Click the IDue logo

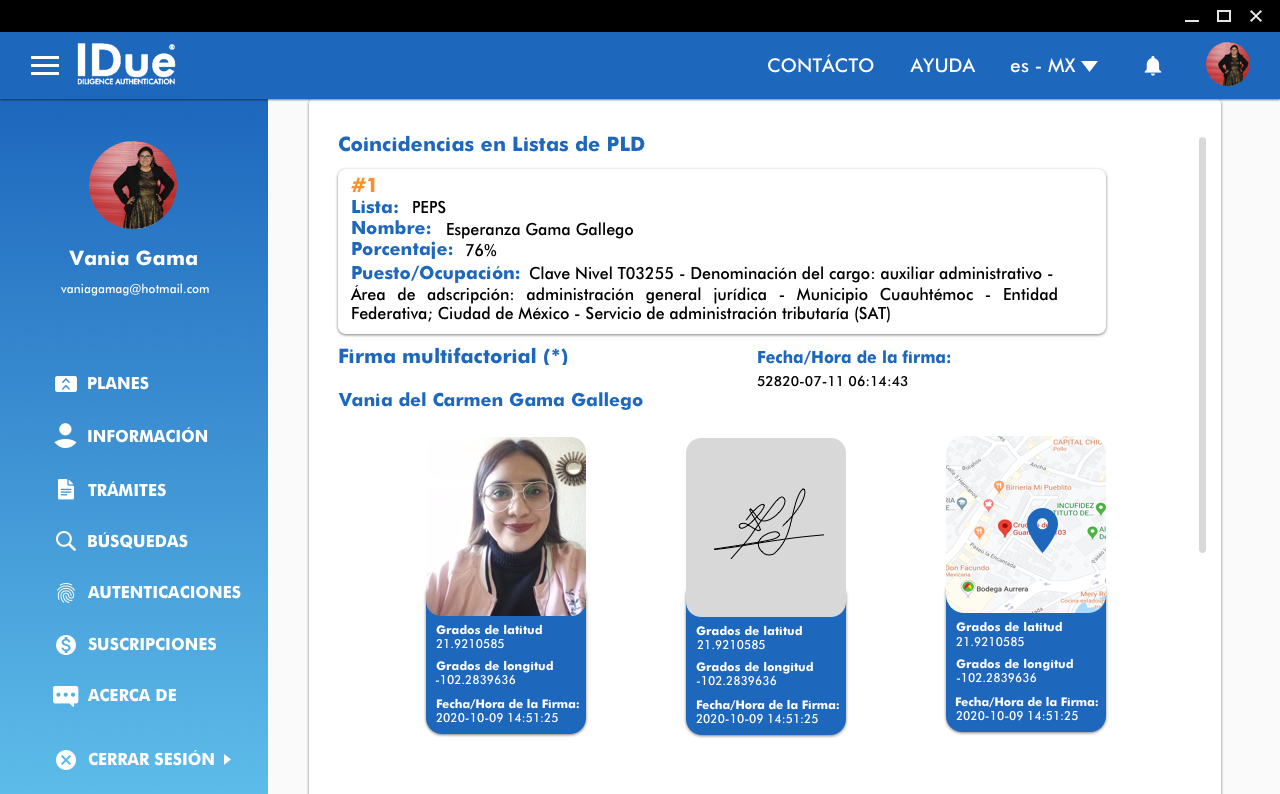click(x=126, y=64)
